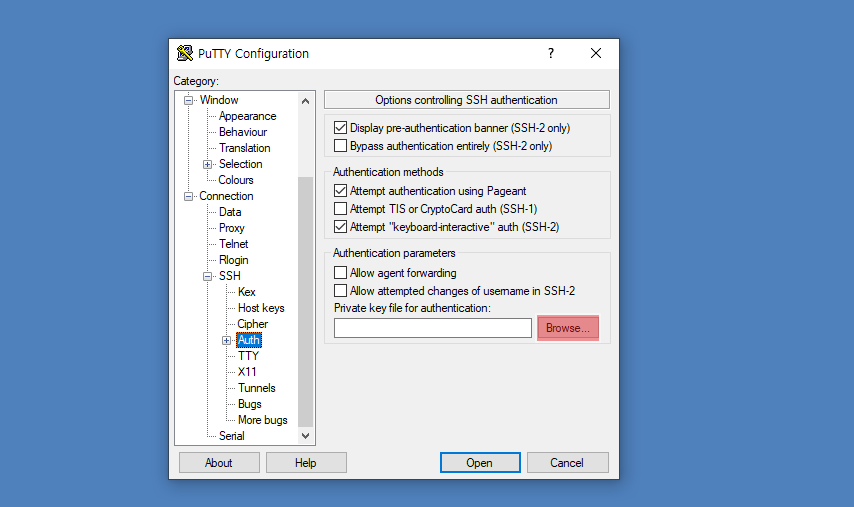Select Appearance in category tree
Screen dimensions: 854x507
pyautogui.click(x=247, y=116)
